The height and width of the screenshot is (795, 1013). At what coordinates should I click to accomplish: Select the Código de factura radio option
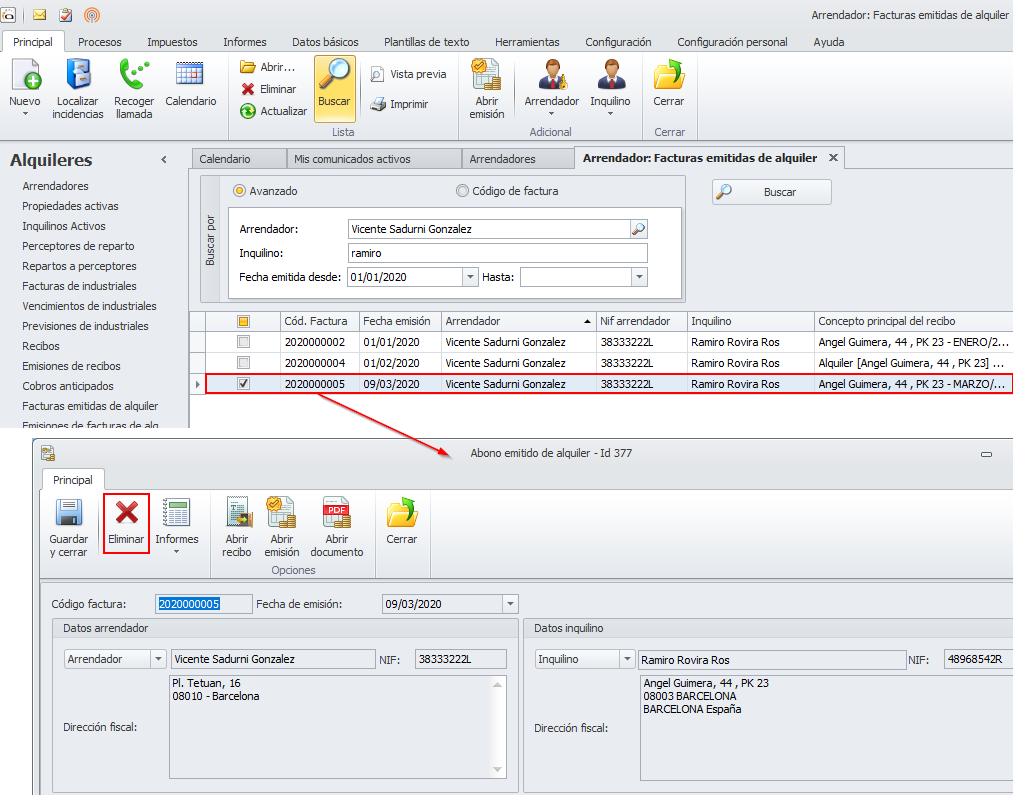pyautogui.click(x=462, y=191)
